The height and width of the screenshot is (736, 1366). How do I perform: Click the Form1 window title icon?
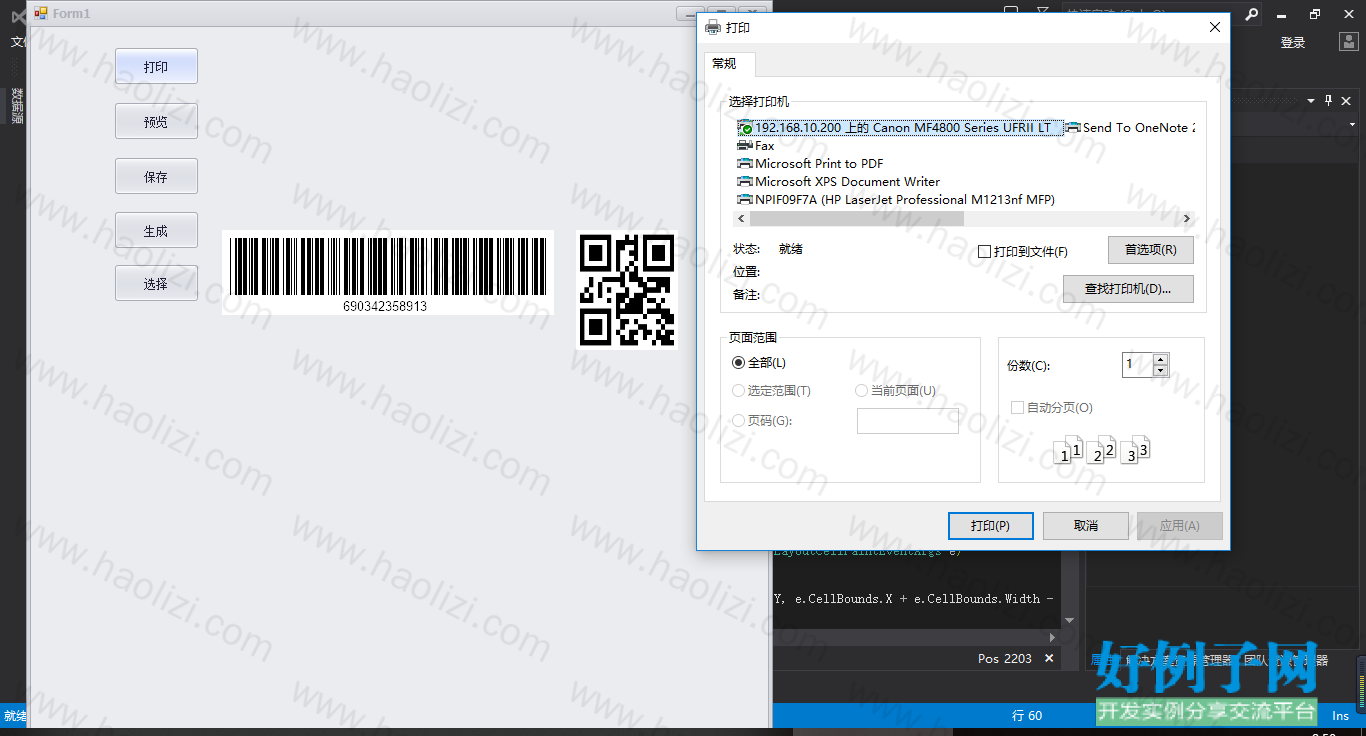coord(41,13)
